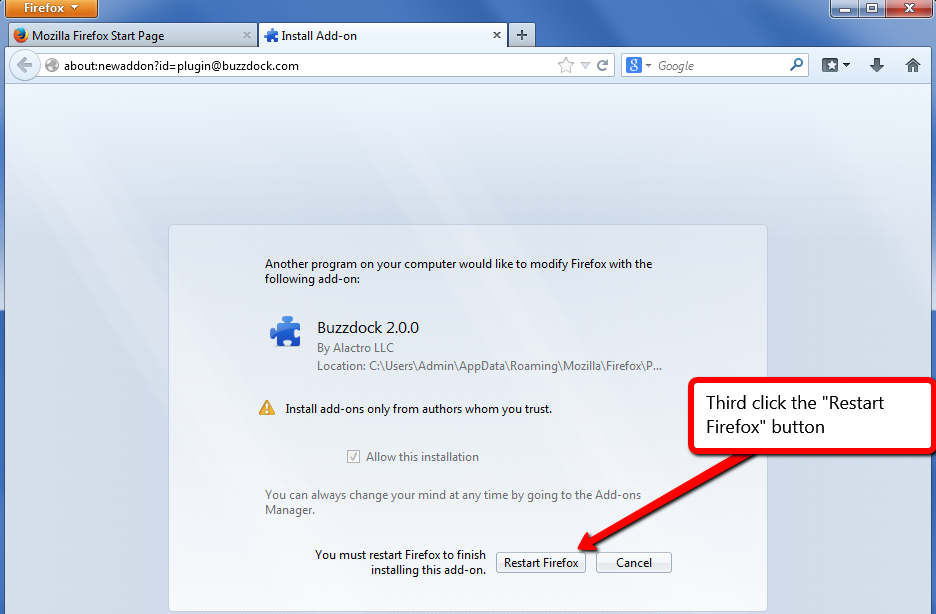Screen dimensions: 936x614
Task: Click the 'Install add-ons only from authors' warning text
Action: (x=418, y=409)
